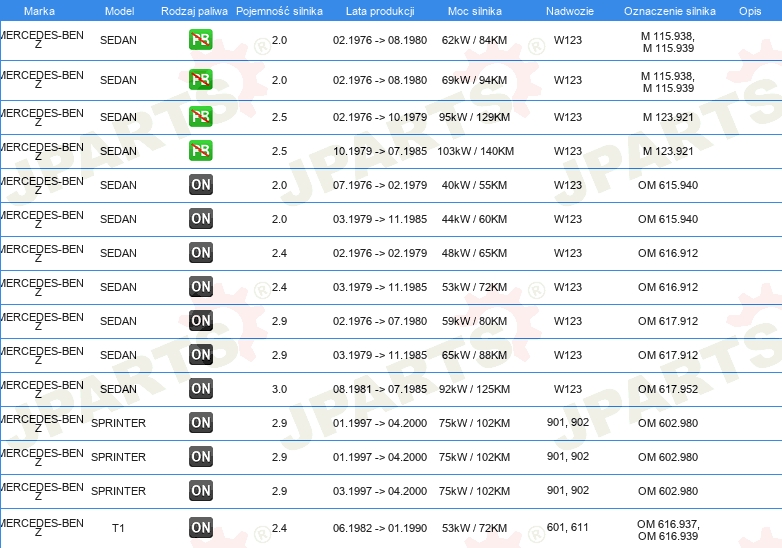Click the ON diesel icon in the 48kW / 65KM row
782x548 pixels.
pyautogui.click(x=201, y=253)
